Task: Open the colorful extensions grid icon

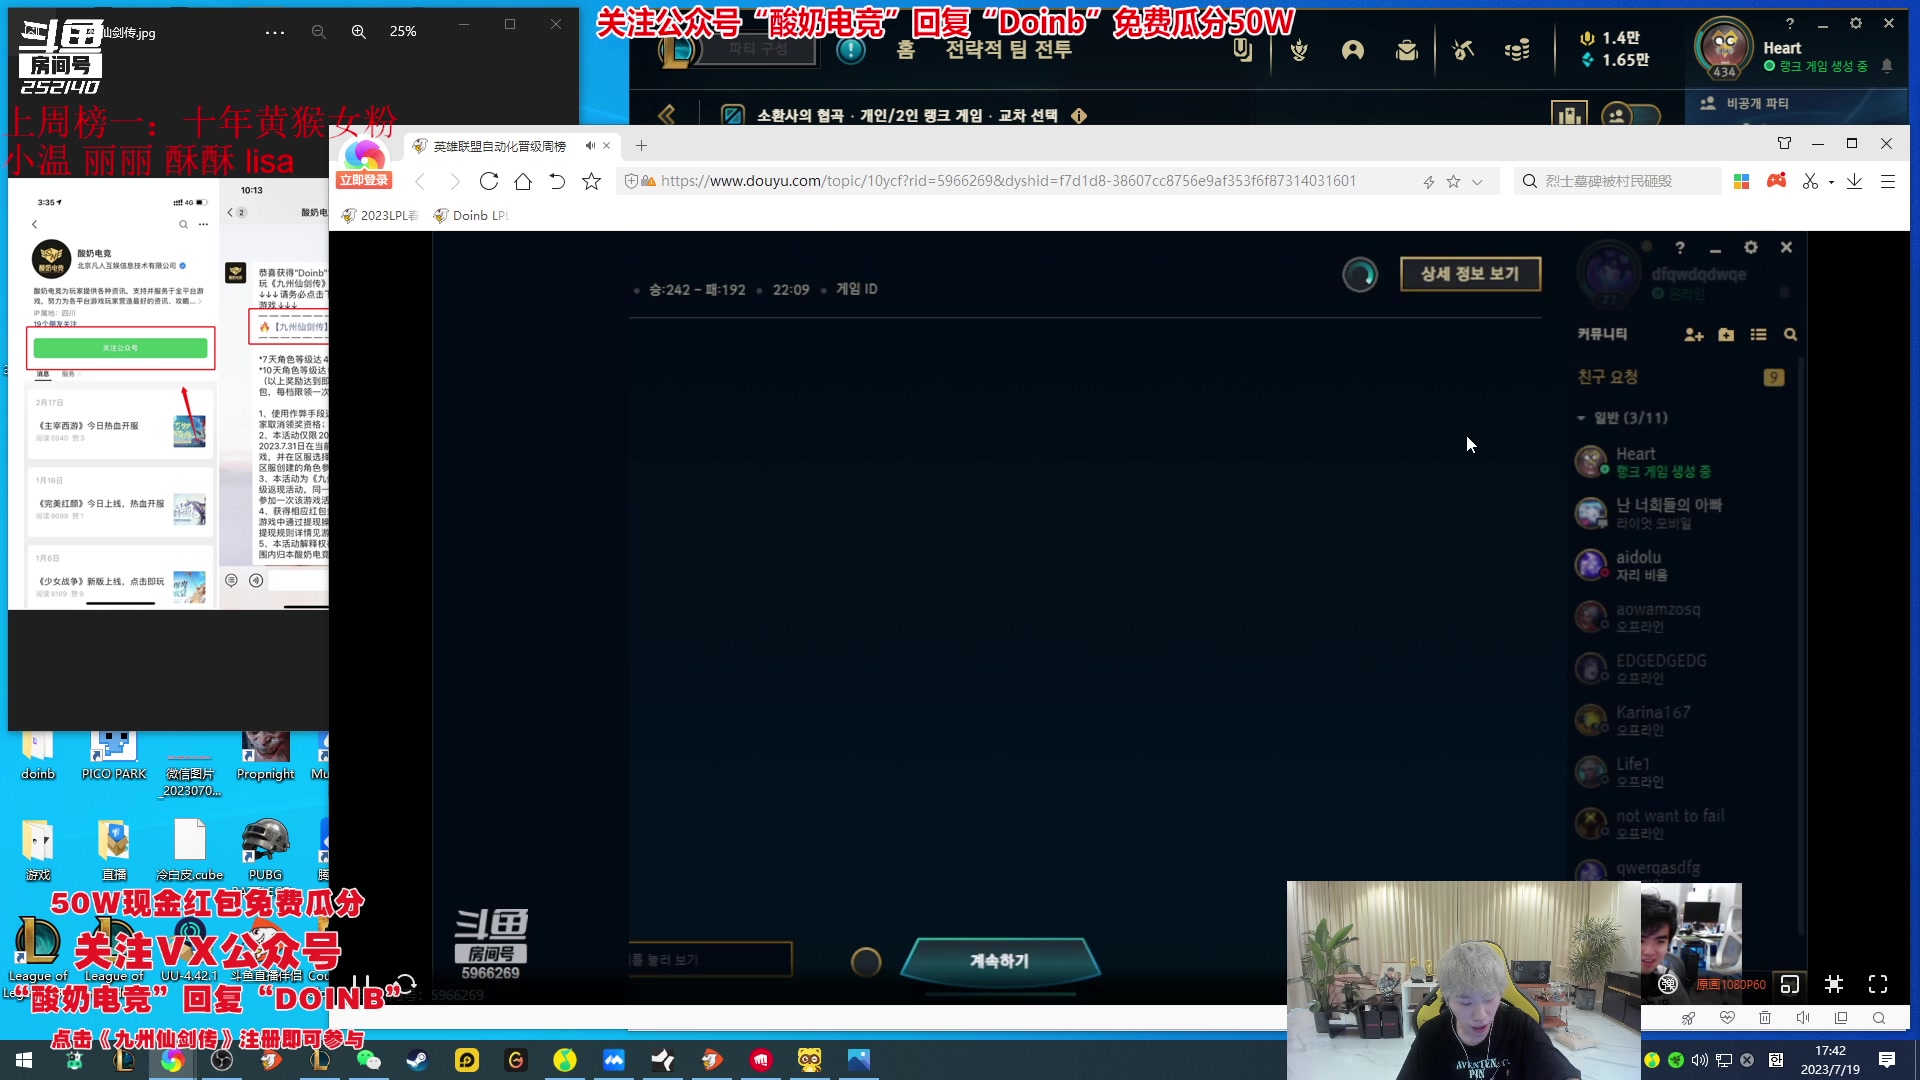Action: pyautogui.click(x=1741, y=181)
